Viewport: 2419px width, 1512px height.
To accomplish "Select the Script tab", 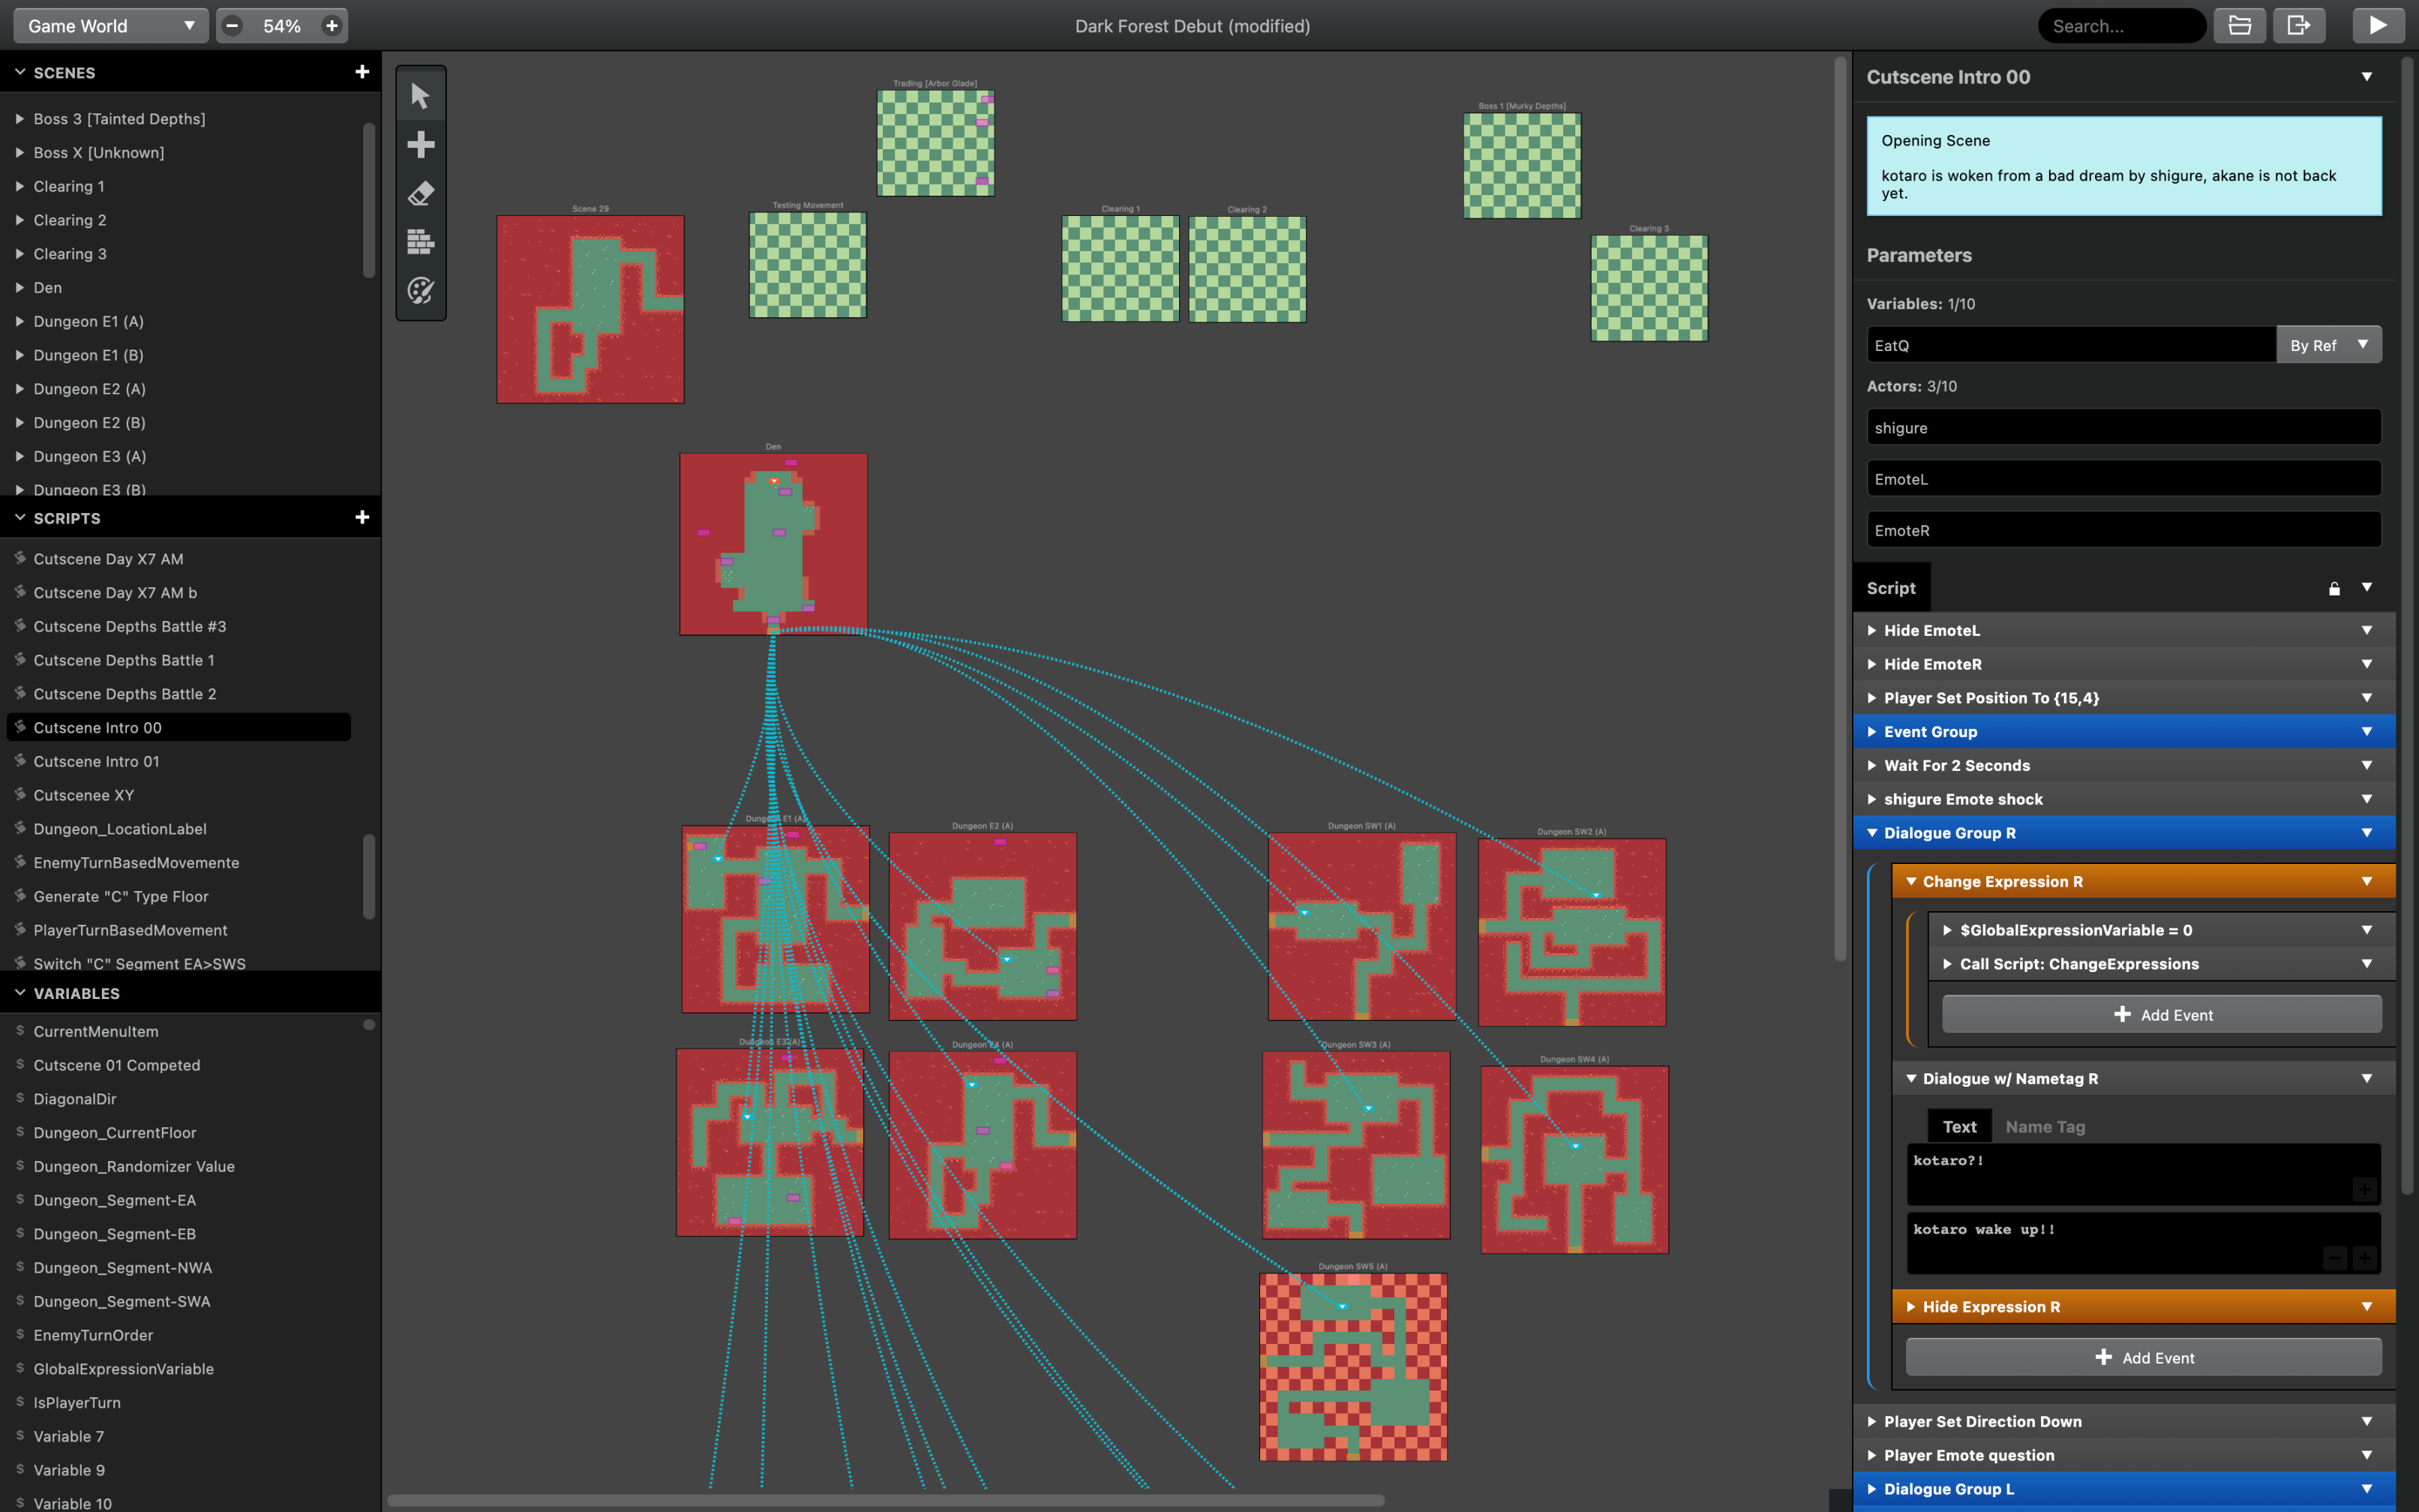I will click(1890, 588).
